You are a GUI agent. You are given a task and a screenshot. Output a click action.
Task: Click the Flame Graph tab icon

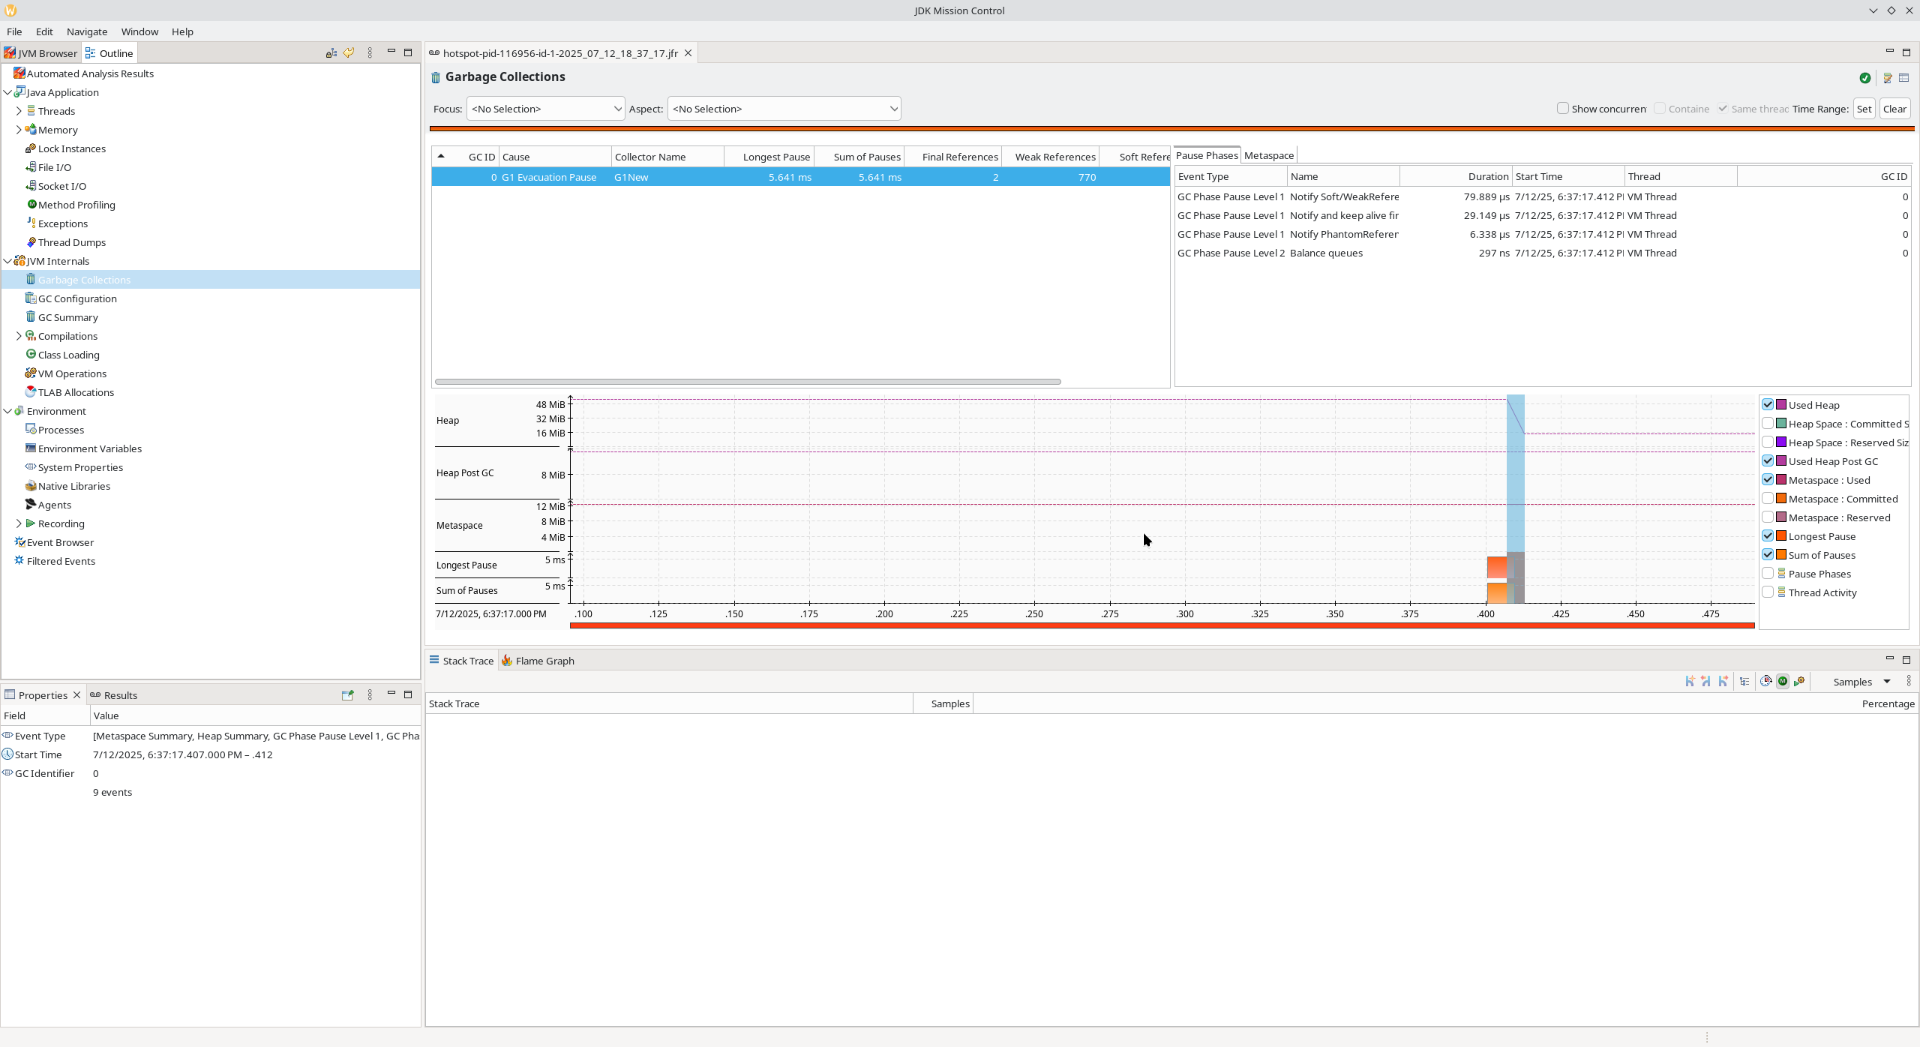click(508, 661)
